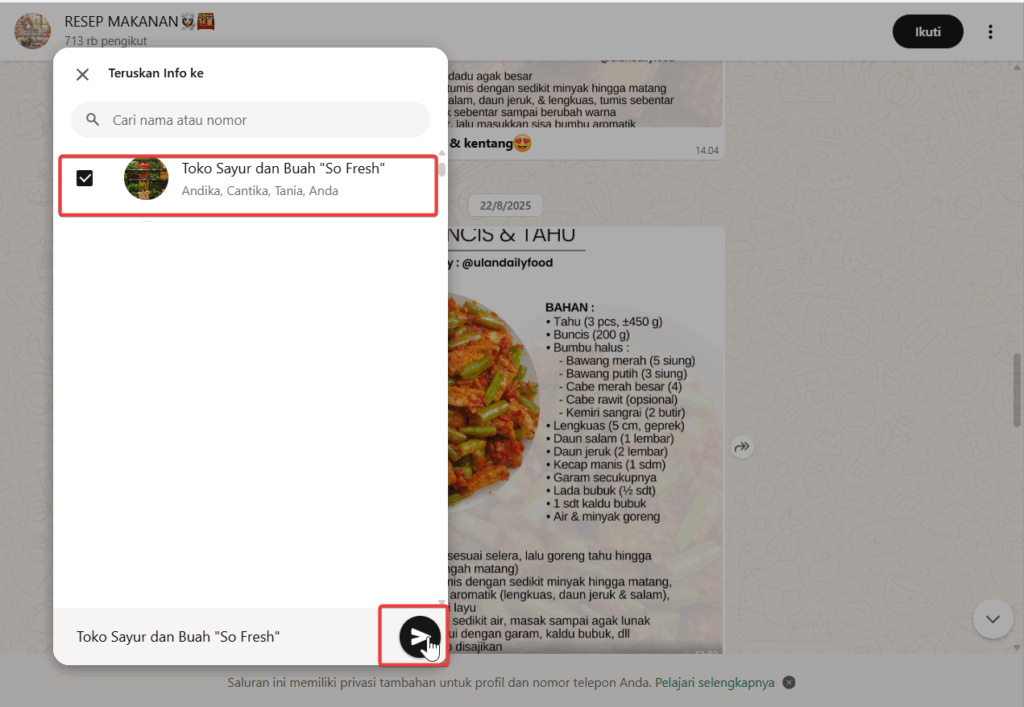This screenshot has height=707, width=1024.
Task: Click the contact list scroll-down arrow
Action: coord(442,602)
